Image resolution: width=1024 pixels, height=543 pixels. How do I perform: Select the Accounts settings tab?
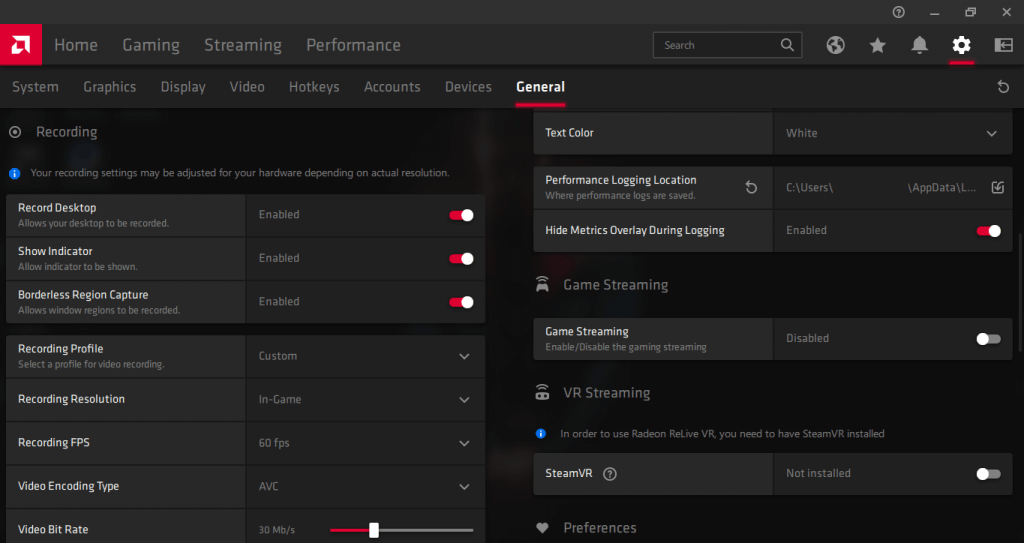[392, 87]
